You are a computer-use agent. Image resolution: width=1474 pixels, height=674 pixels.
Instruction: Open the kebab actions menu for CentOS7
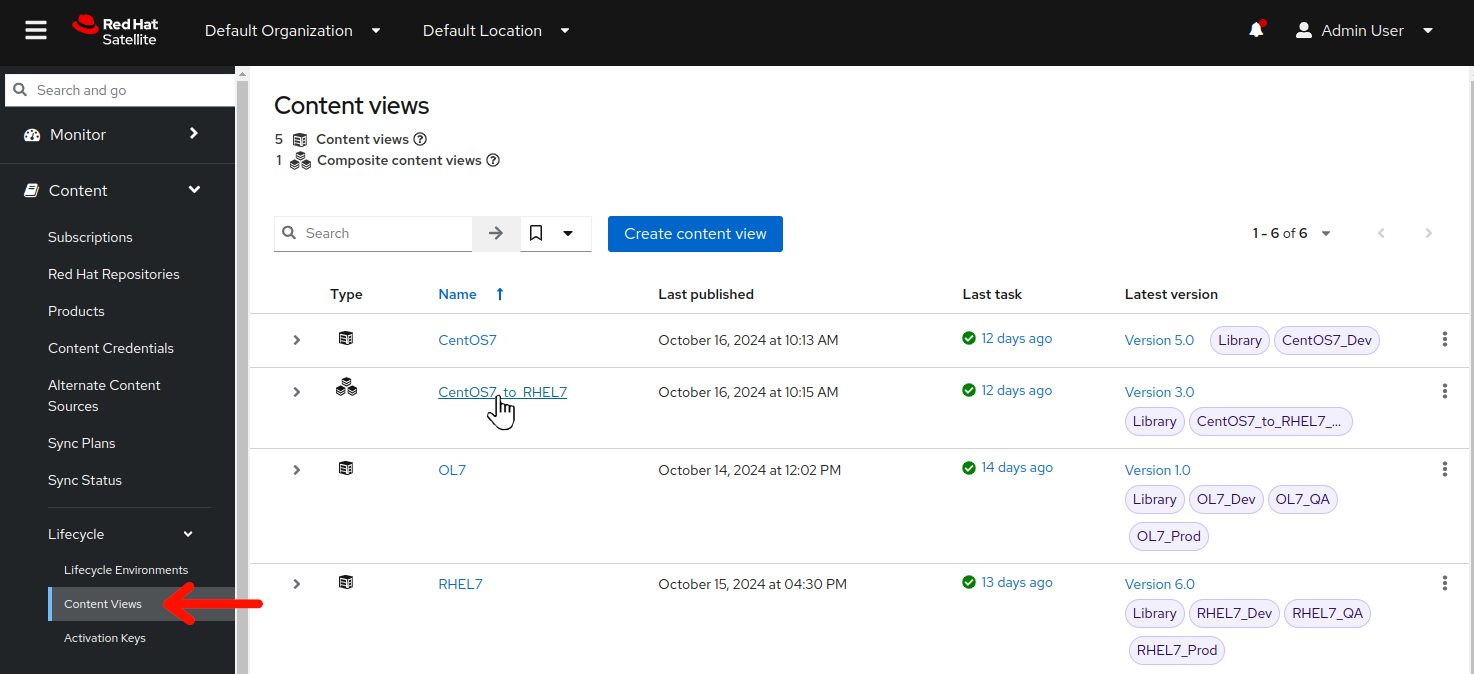[x=1444, y=339]
